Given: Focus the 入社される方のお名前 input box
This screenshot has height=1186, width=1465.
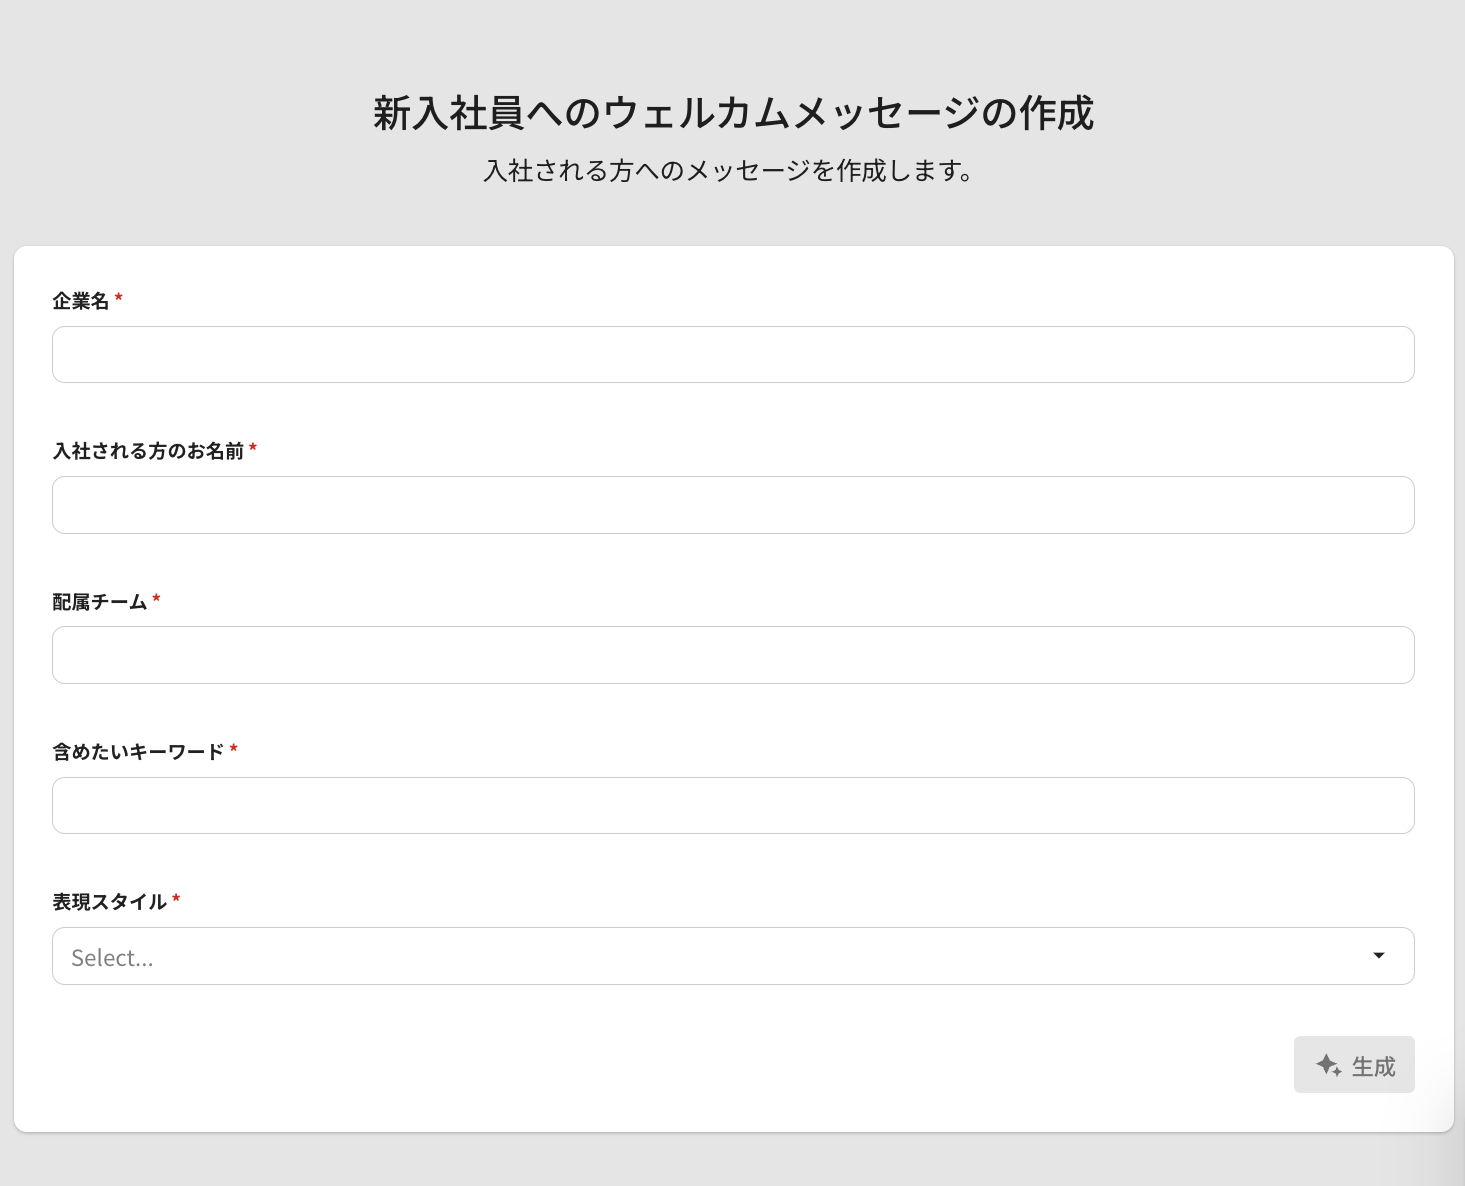Looking at the screenshot, I should [732, 505].
